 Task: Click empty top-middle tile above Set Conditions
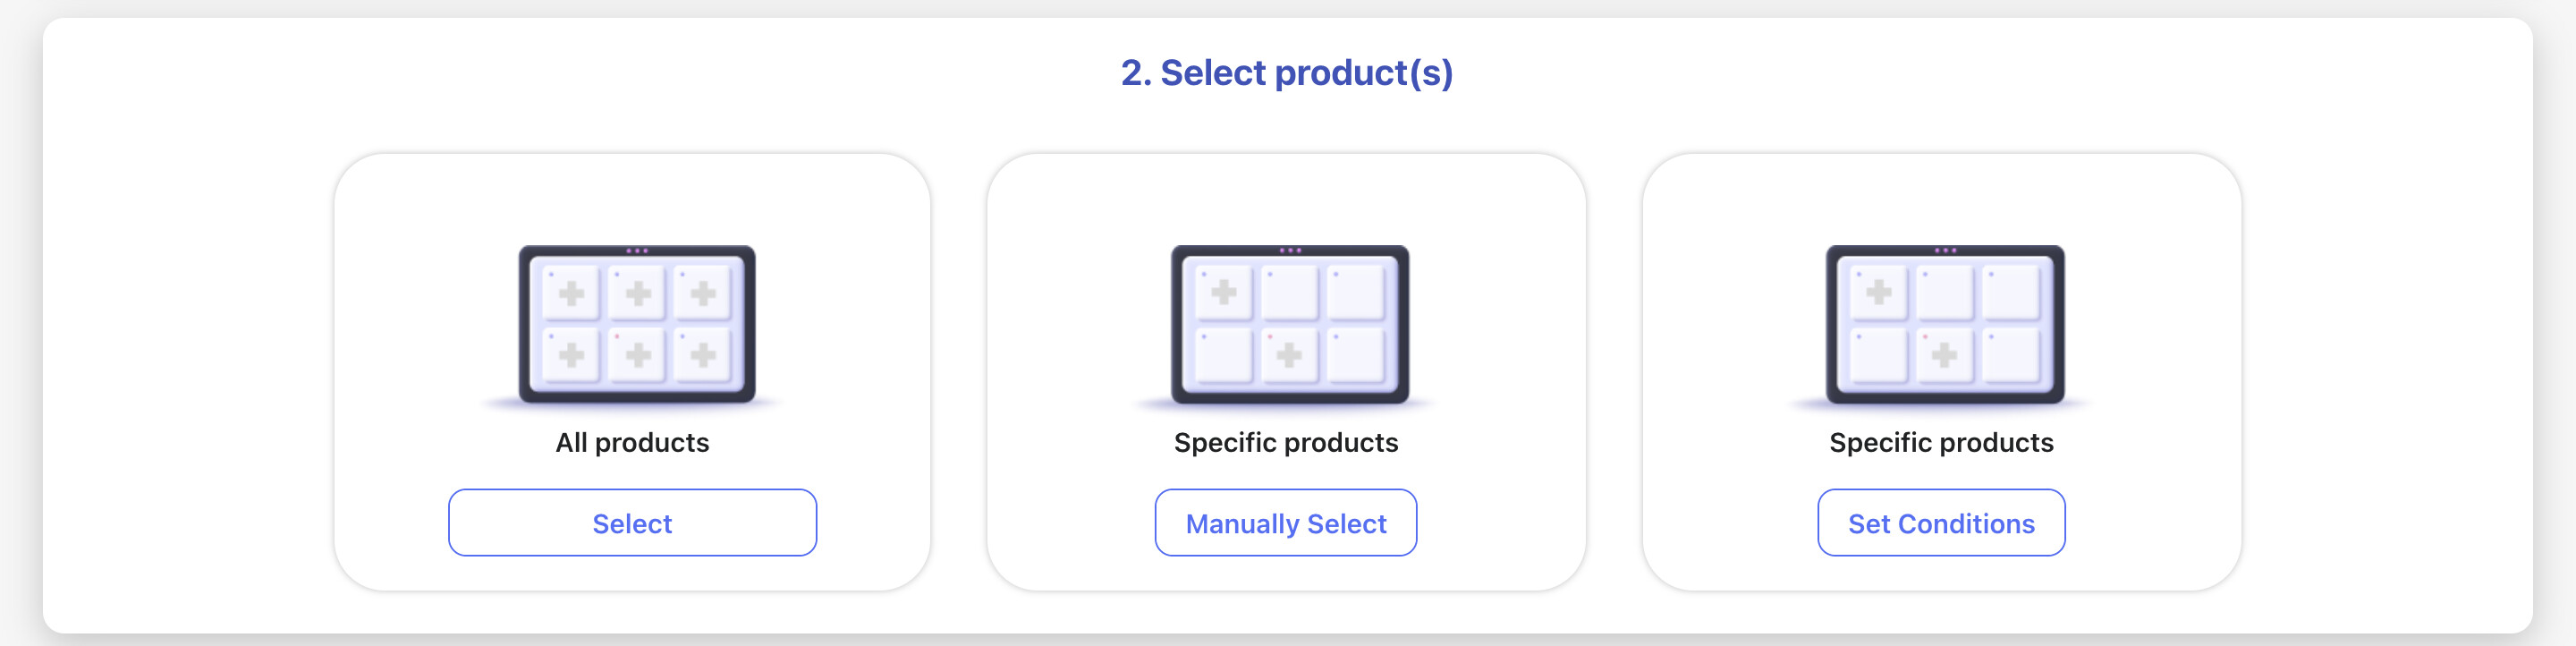tap(1944, 292)
